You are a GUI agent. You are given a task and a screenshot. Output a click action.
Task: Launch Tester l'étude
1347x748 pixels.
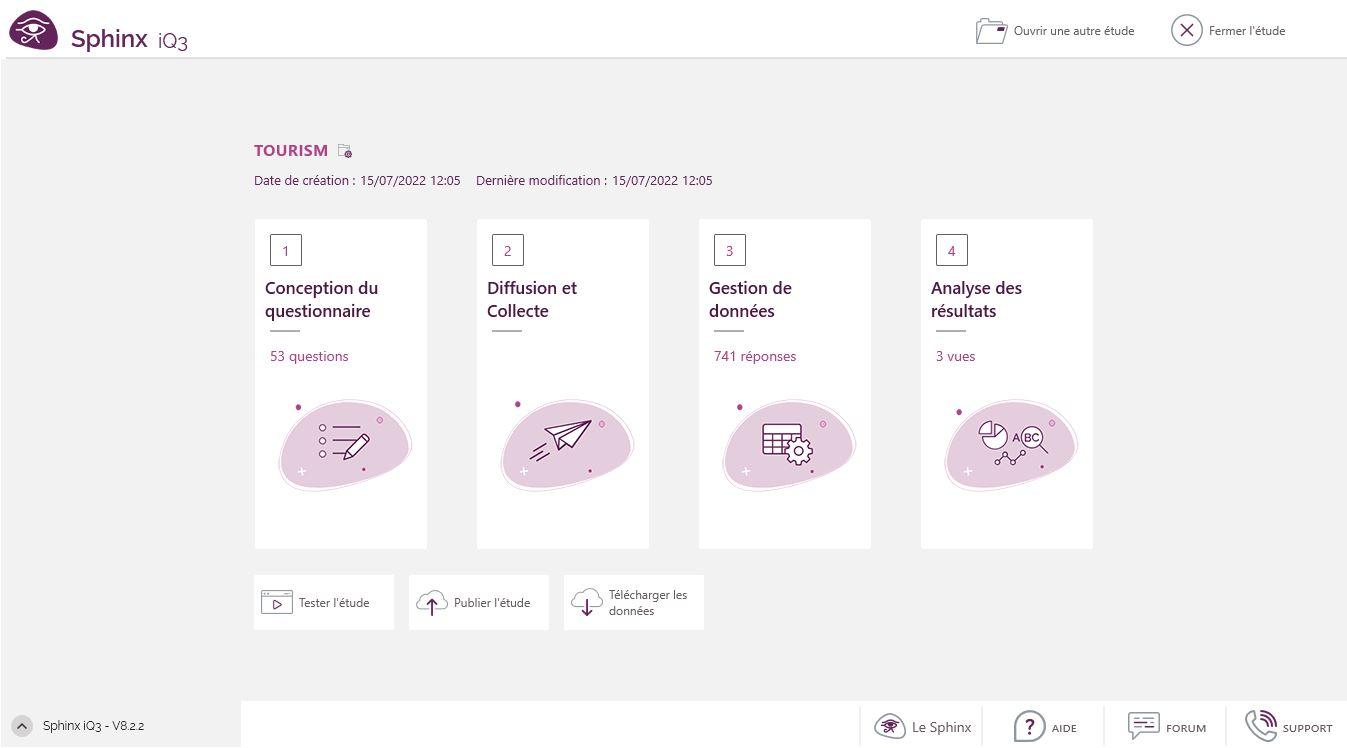click(x=323, y=602)
